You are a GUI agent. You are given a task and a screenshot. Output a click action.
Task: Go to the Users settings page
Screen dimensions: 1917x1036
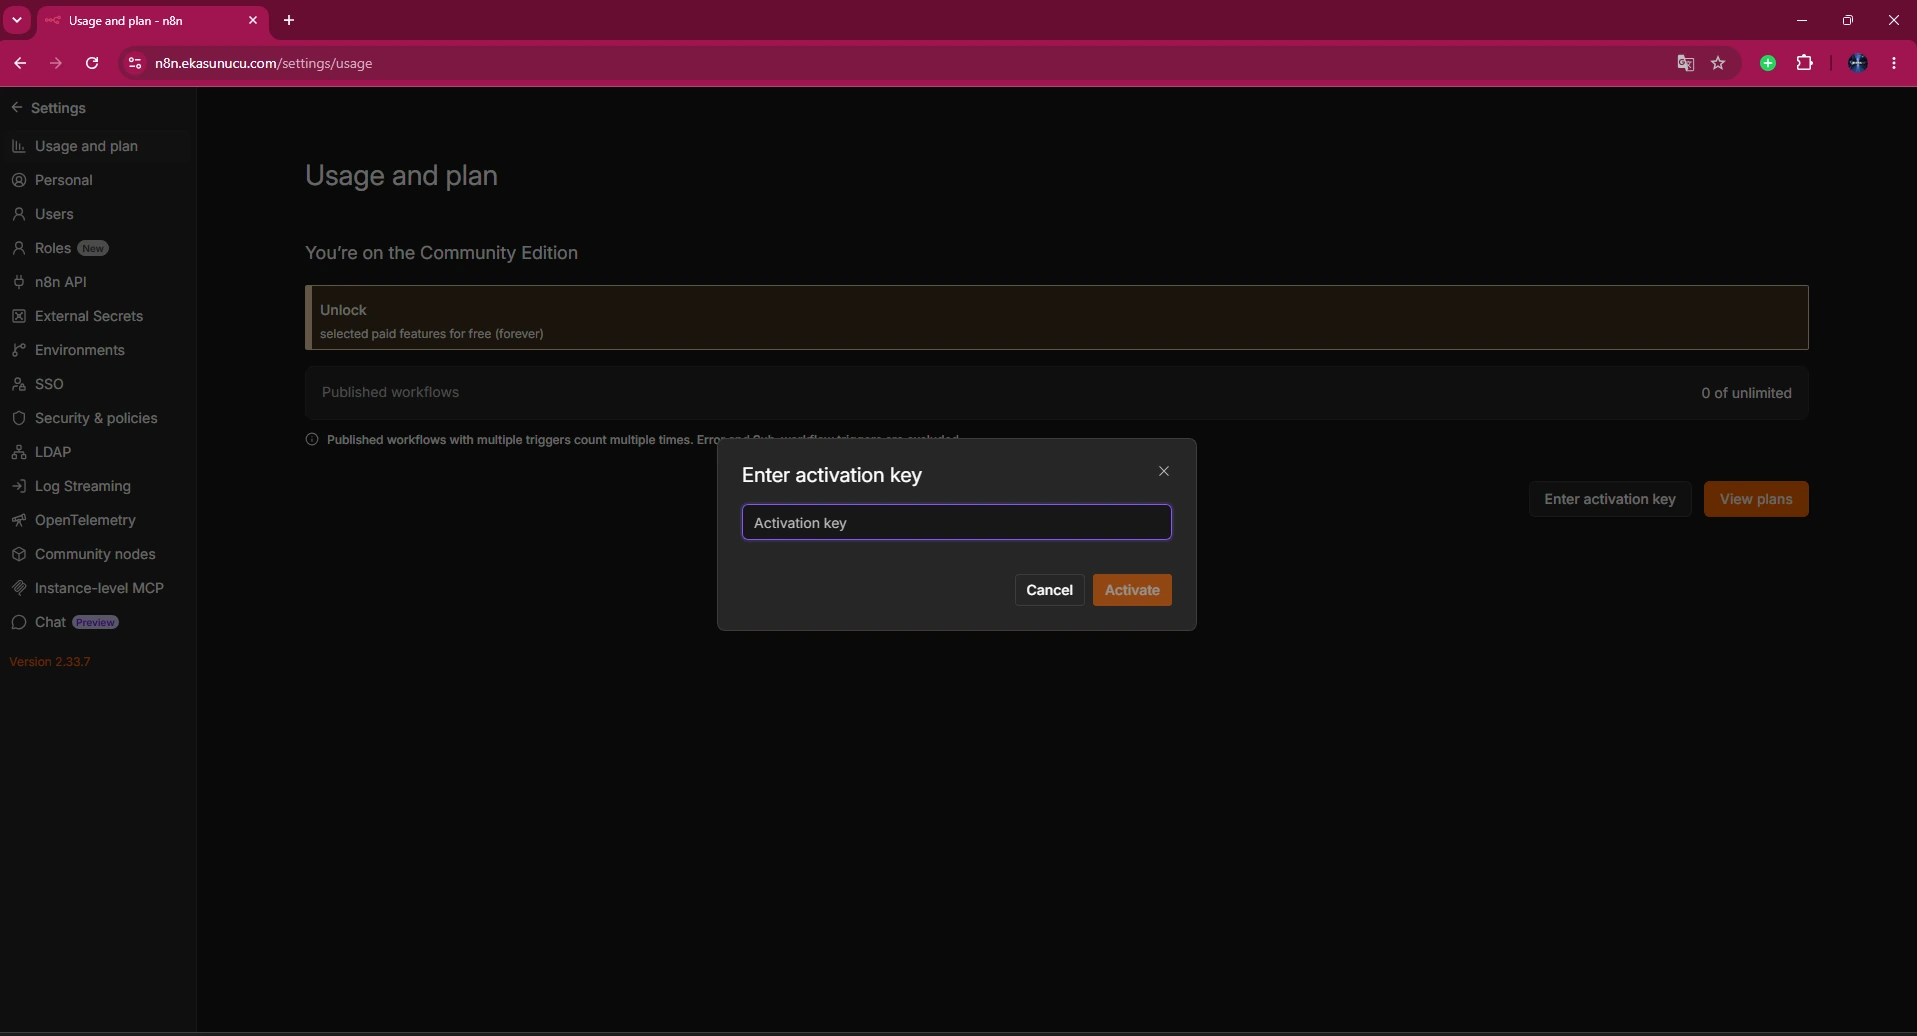(96, 214)
